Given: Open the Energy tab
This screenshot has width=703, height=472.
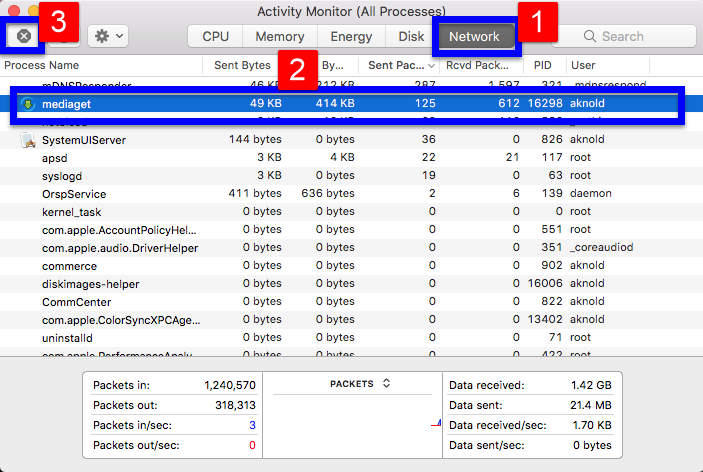Looking at the screenshot, I should click(x=351, y=36).
